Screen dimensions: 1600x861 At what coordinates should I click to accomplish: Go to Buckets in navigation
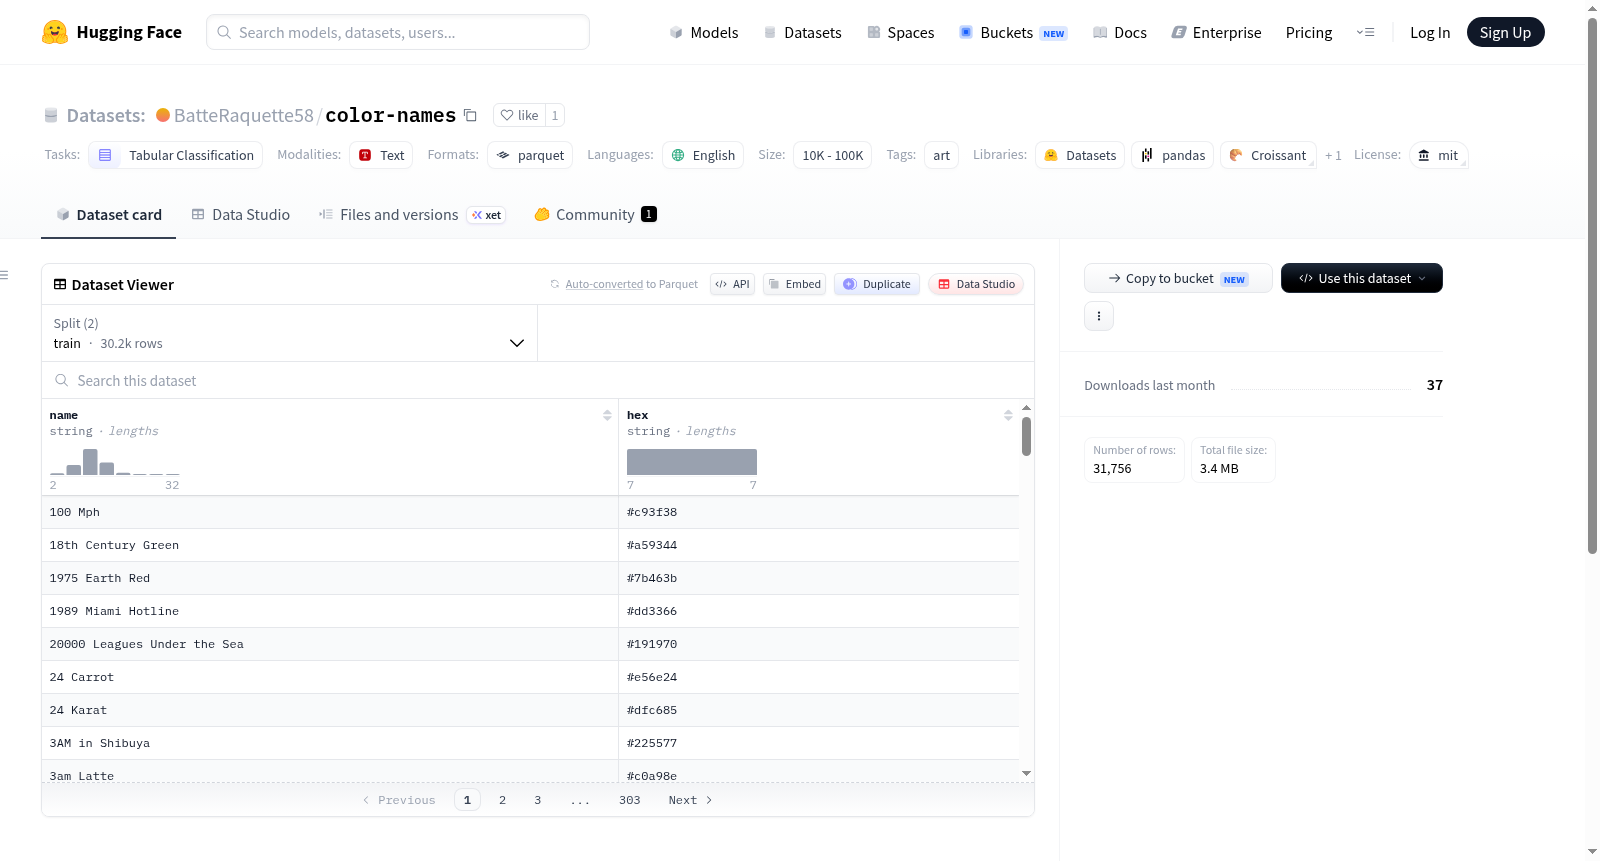[1013, 32]
